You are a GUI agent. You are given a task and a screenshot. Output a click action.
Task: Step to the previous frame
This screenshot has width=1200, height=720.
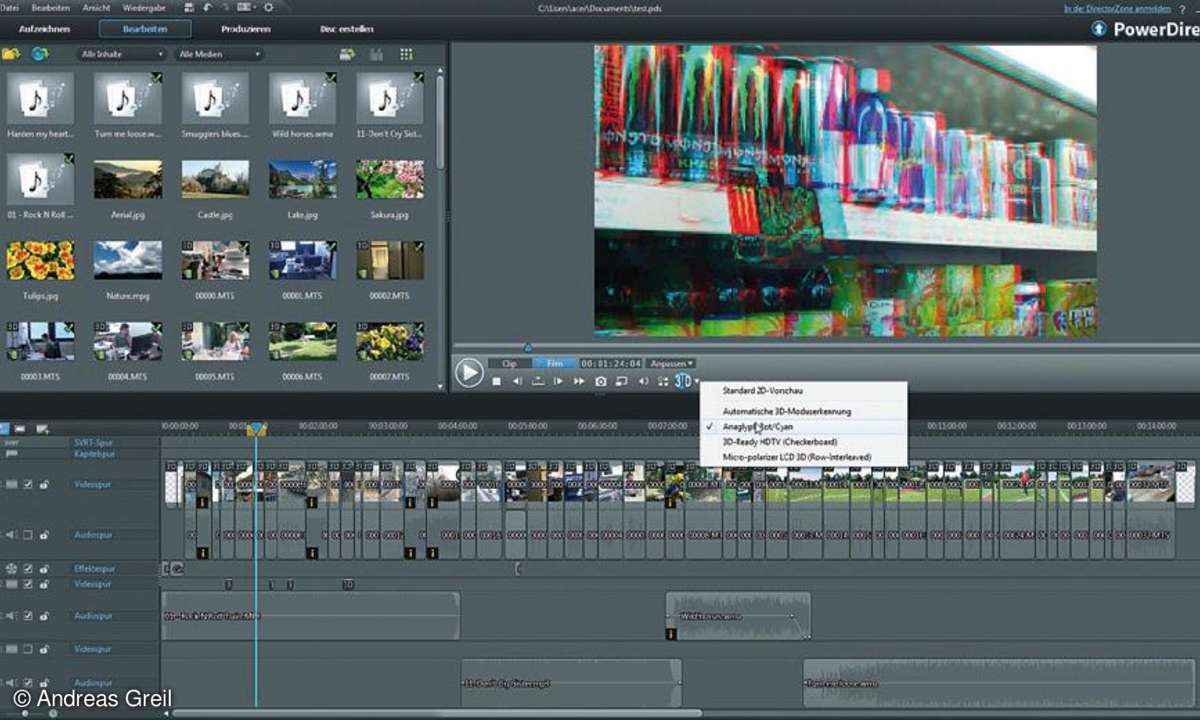(517, 381)
